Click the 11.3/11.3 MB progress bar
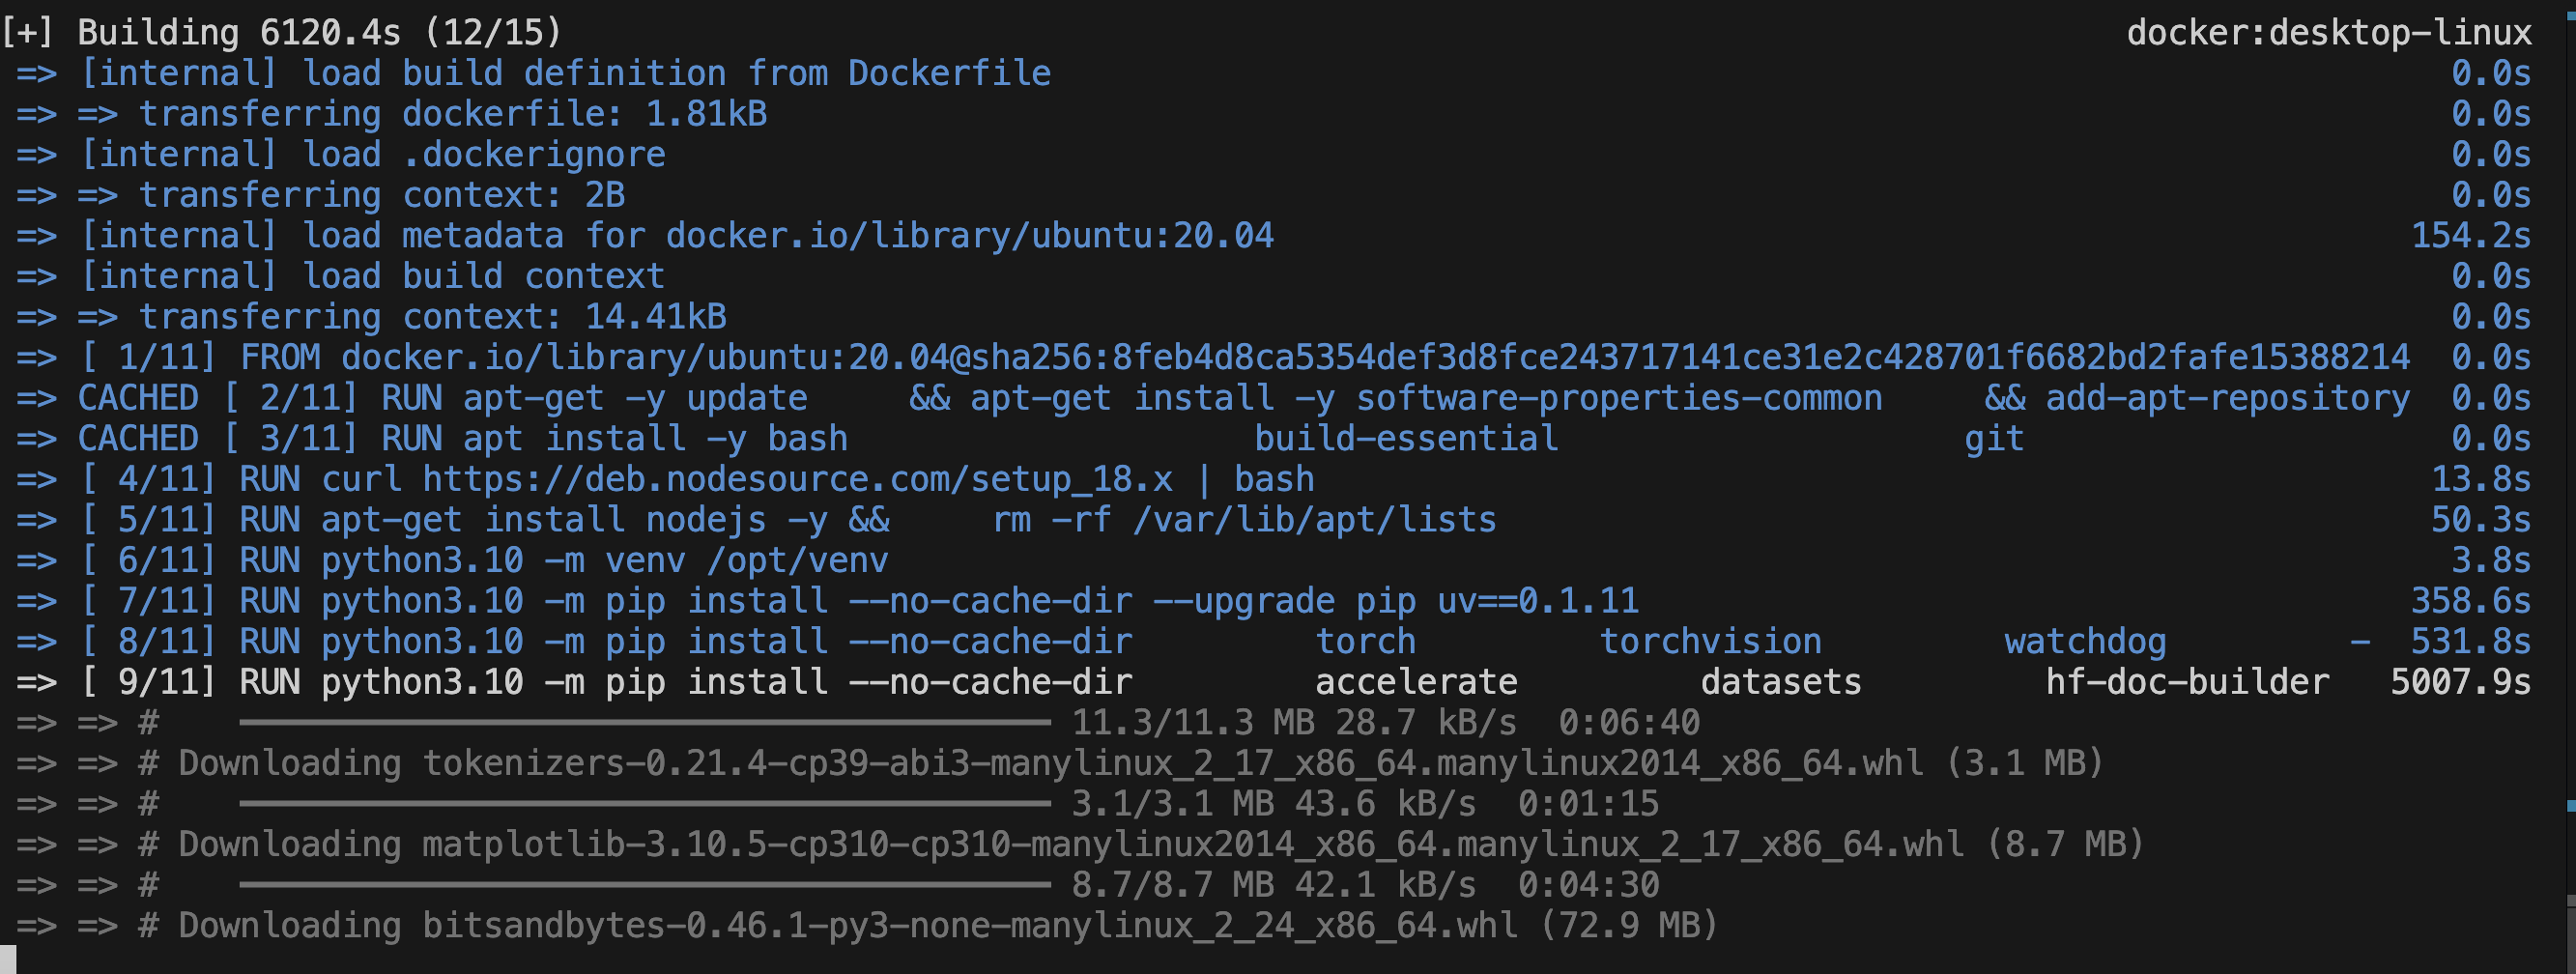 645,722
